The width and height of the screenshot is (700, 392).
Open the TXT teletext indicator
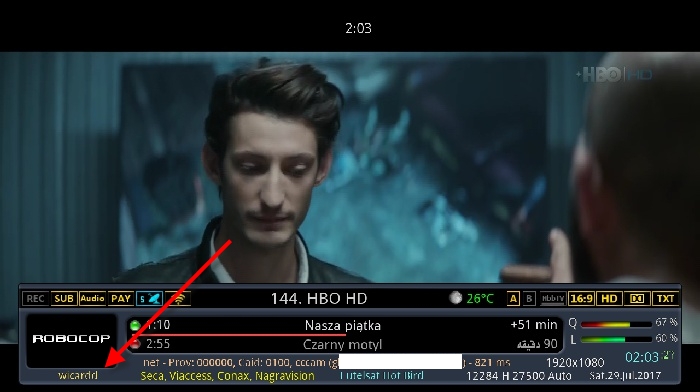[x=665, y=299]
